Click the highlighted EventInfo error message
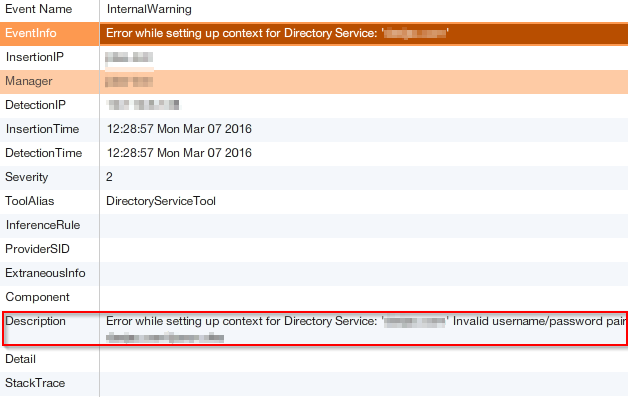Screen dimensions: 628x397 [x=277, y=33]
